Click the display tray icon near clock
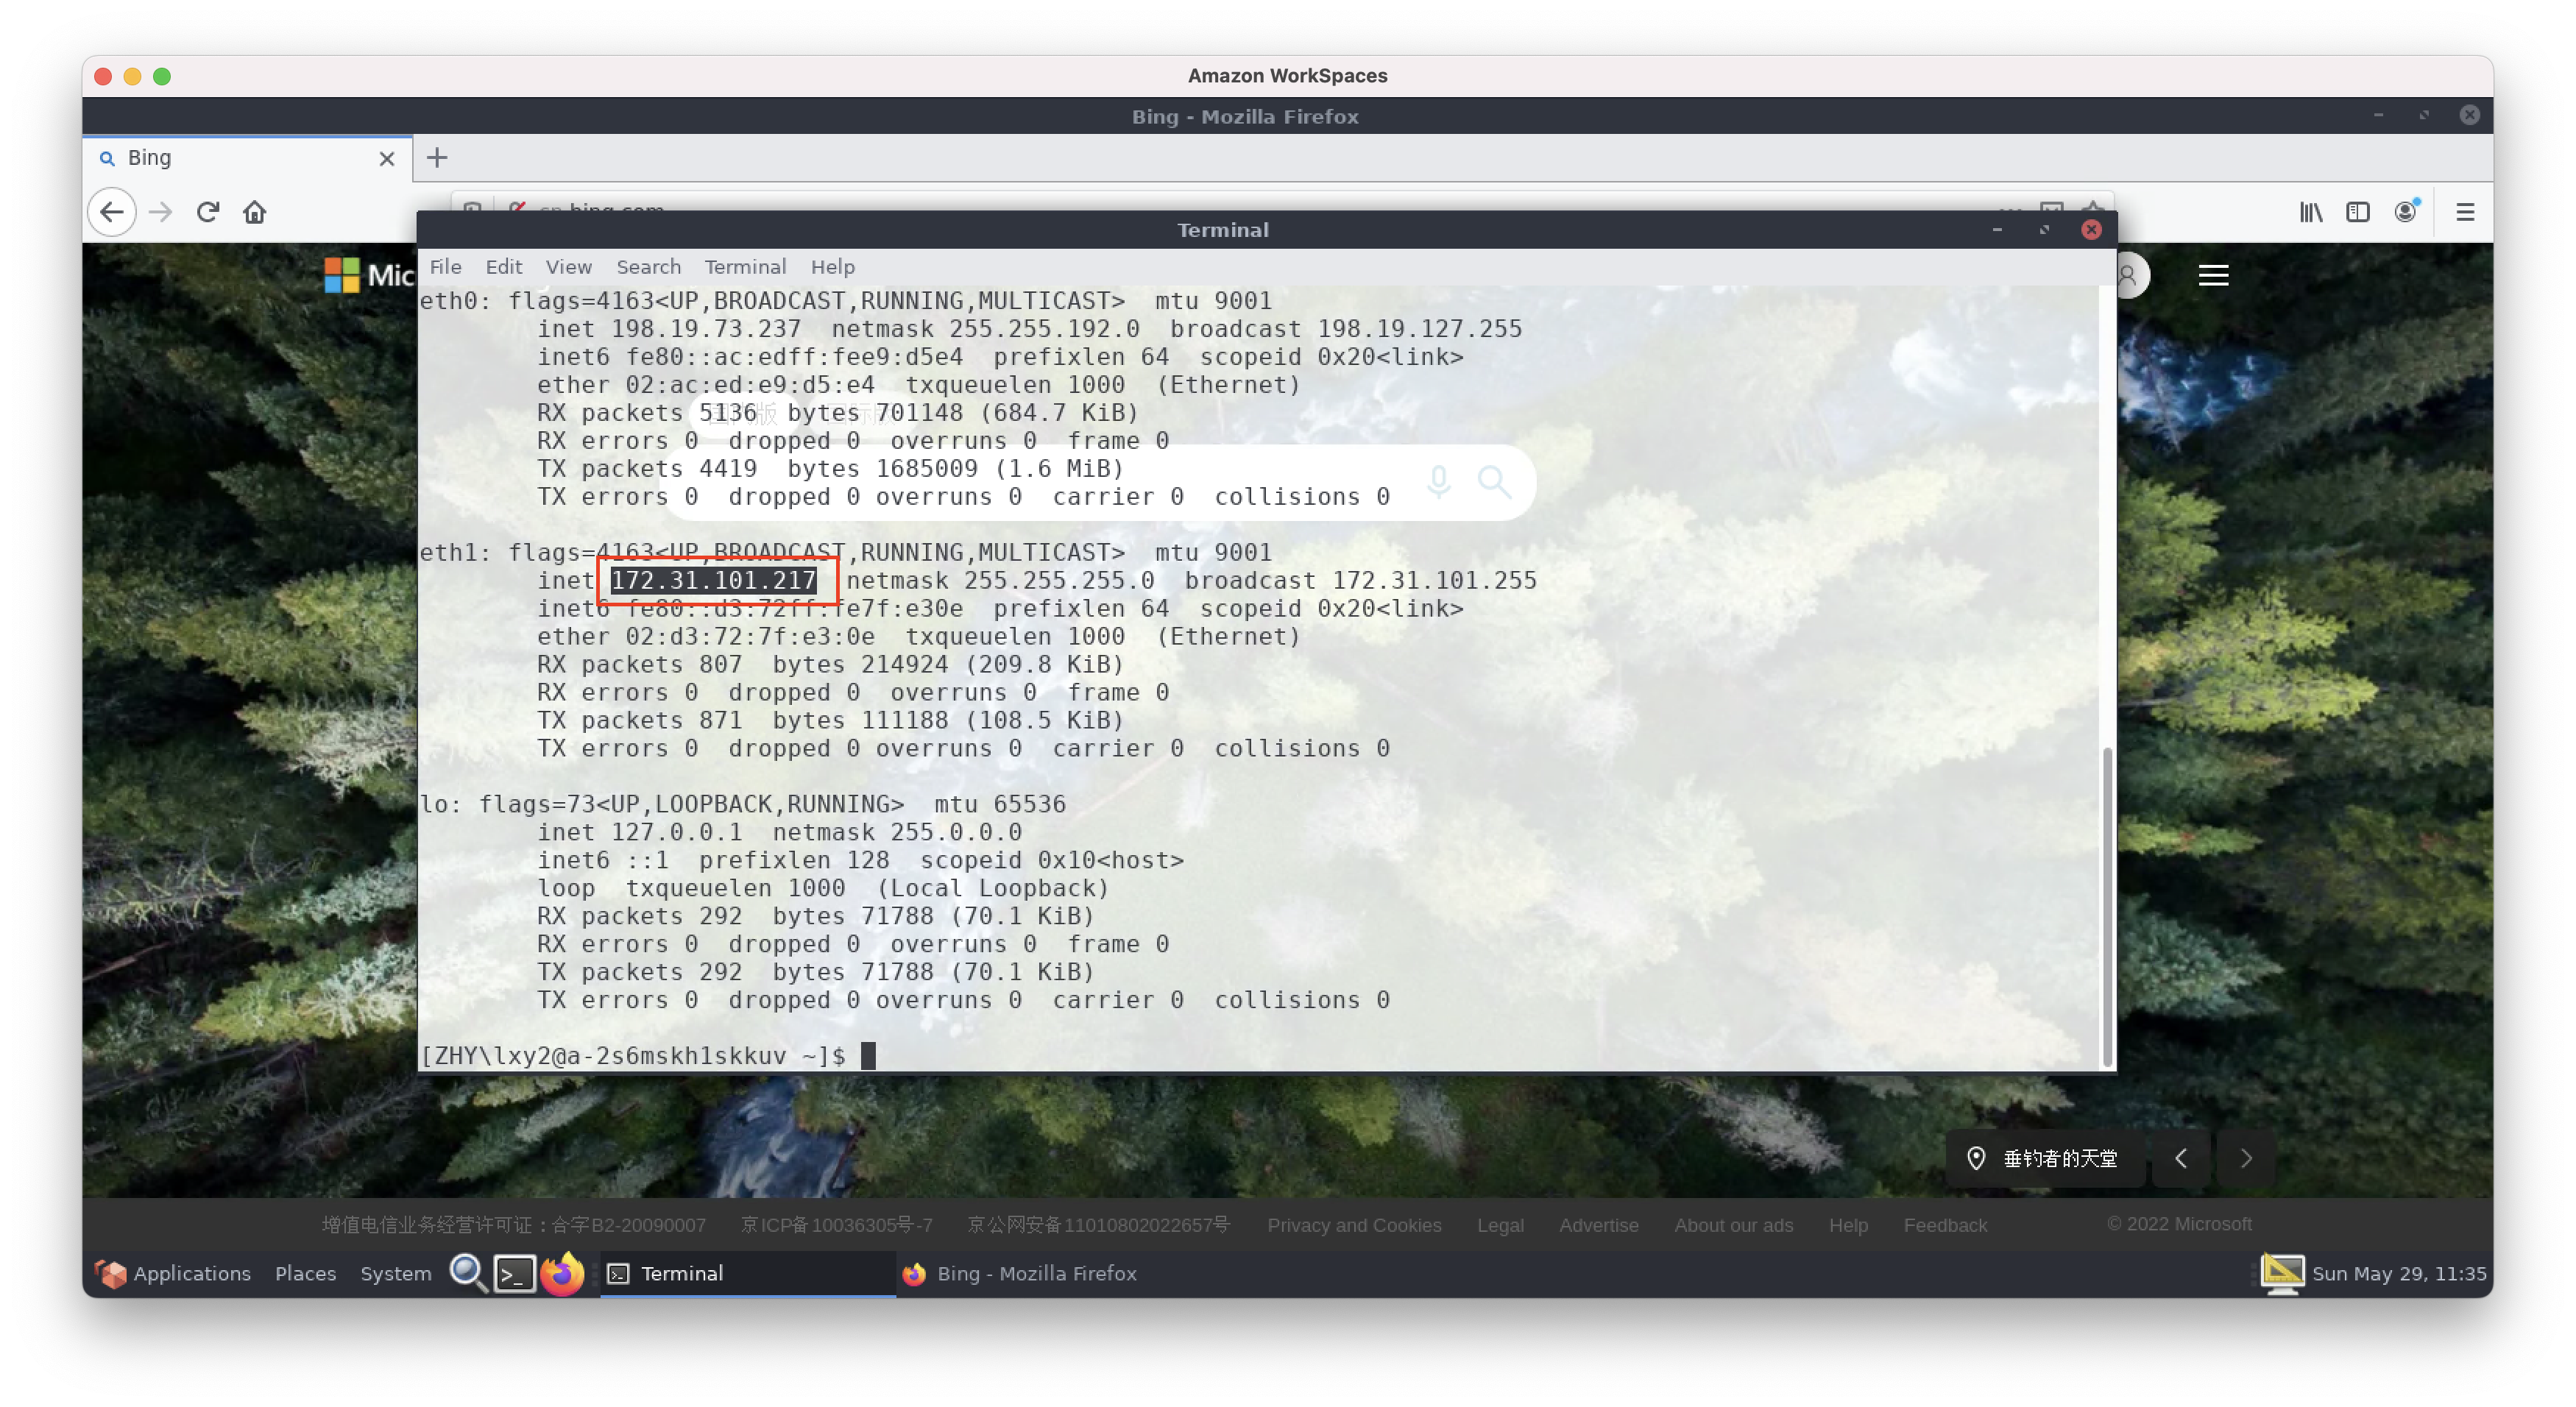 2282,1273
